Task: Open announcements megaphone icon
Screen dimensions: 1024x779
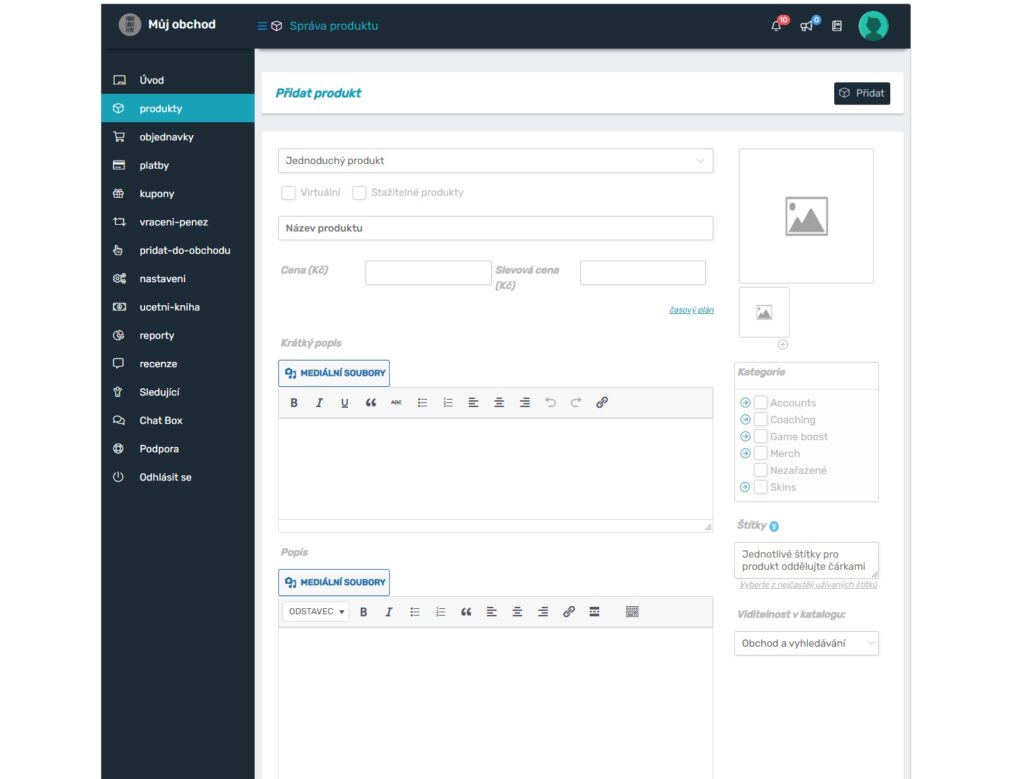Action: [x=807, y=26]
